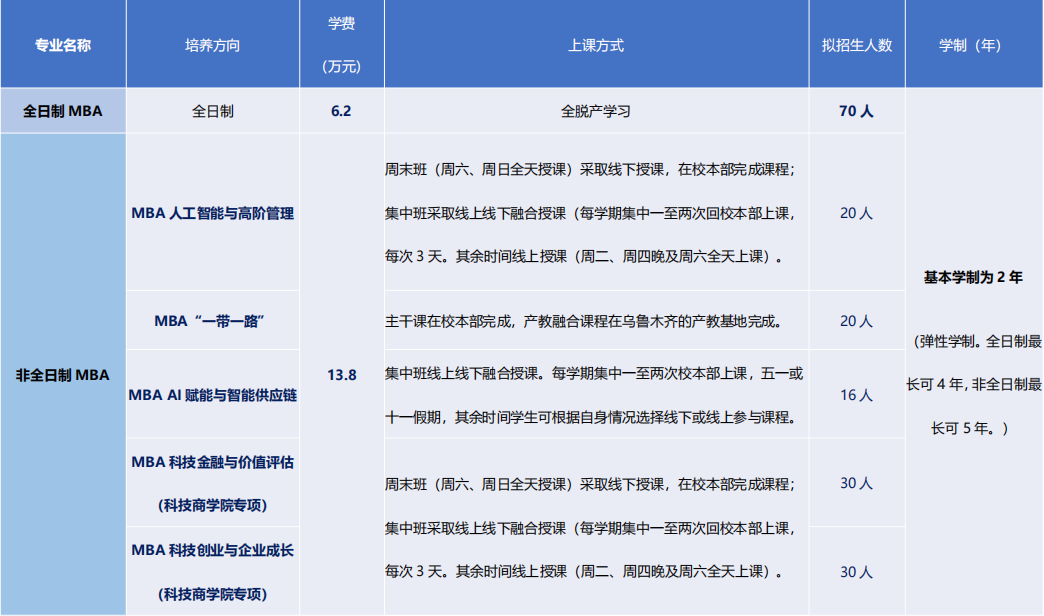Select "20 人" in the 一带一路 row
This screenshot has width=1044, height=616.
point(856,321)
